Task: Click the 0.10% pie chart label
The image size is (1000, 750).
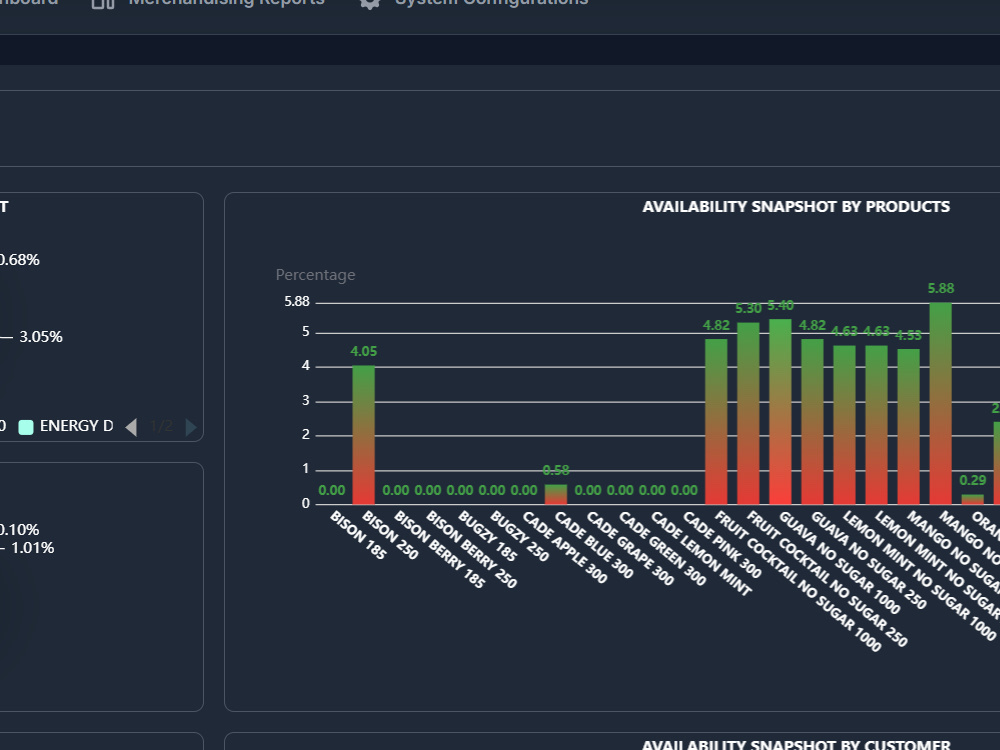Action: coord(20,529)
